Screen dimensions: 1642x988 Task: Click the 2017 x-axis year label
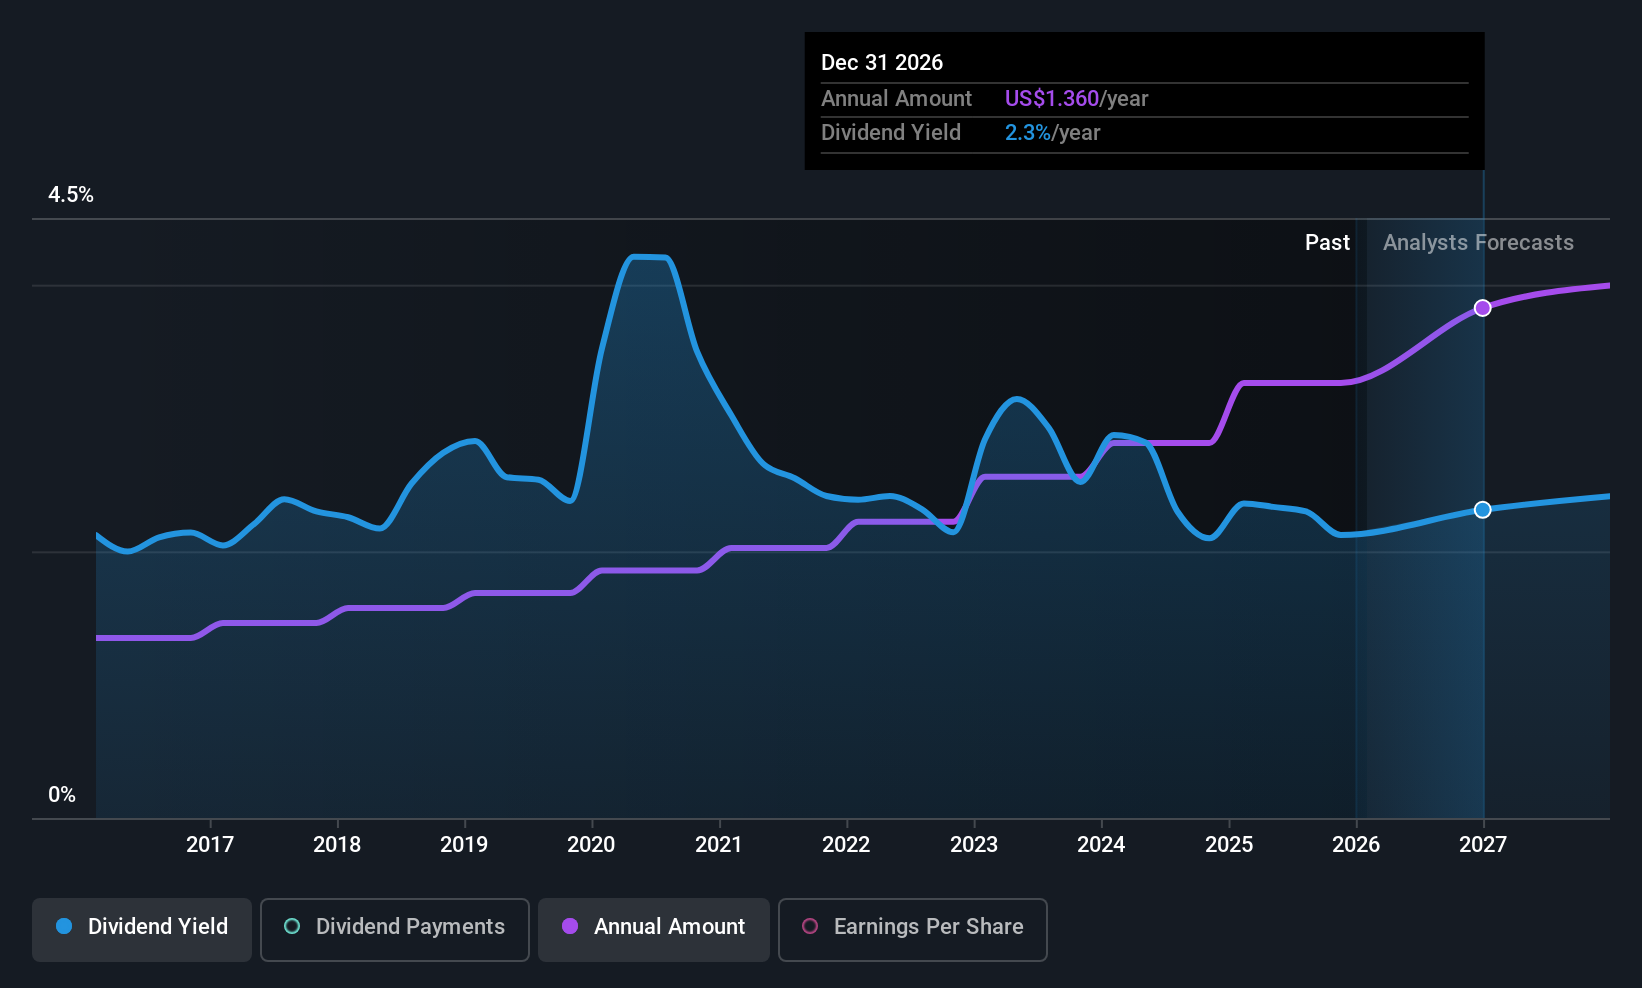[210, 845]
